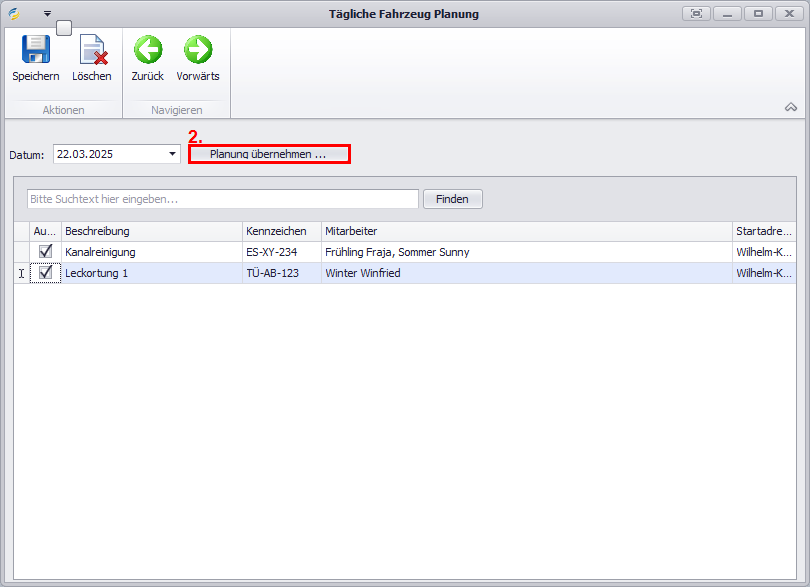Click into the search text field
Screen dimensions: 810x587
tap(222, 199)
